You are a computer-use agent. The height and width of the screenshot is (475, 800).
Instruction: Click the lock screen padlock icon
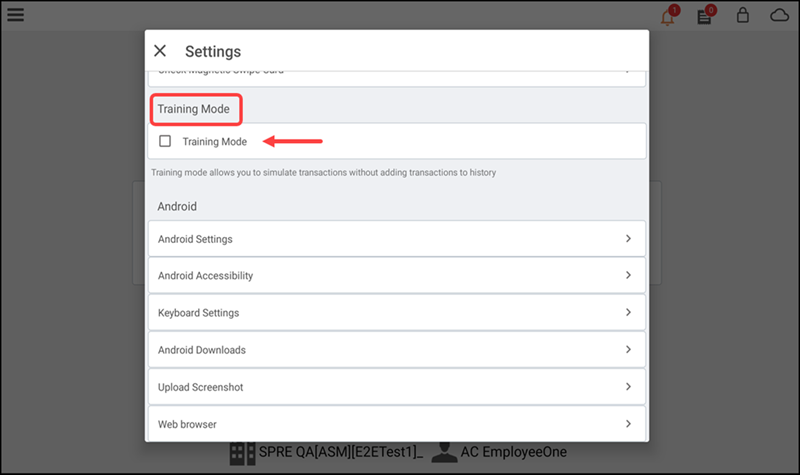(742, 16)
